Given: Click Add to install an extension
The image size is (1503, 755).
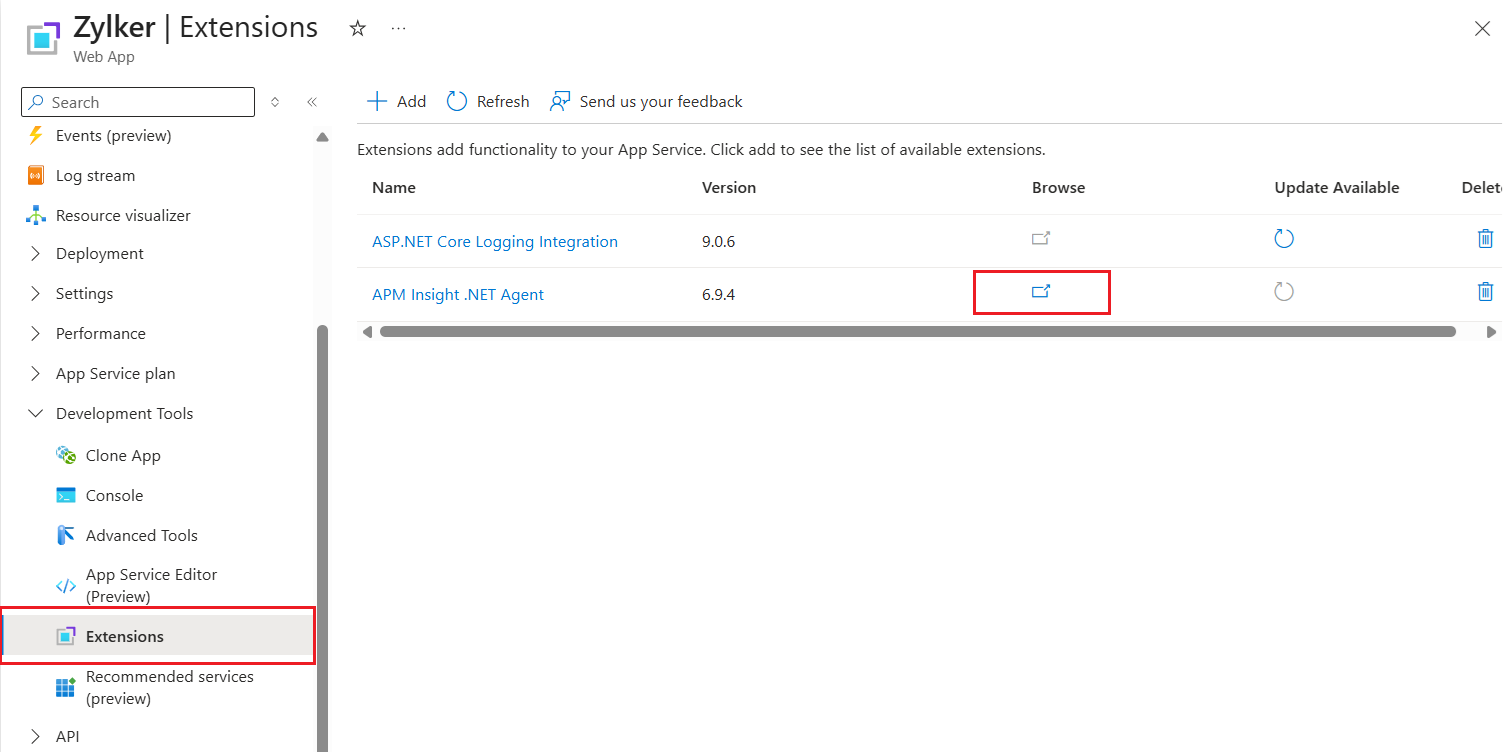Looking at the screenshot, I should [x=397, y=102].
